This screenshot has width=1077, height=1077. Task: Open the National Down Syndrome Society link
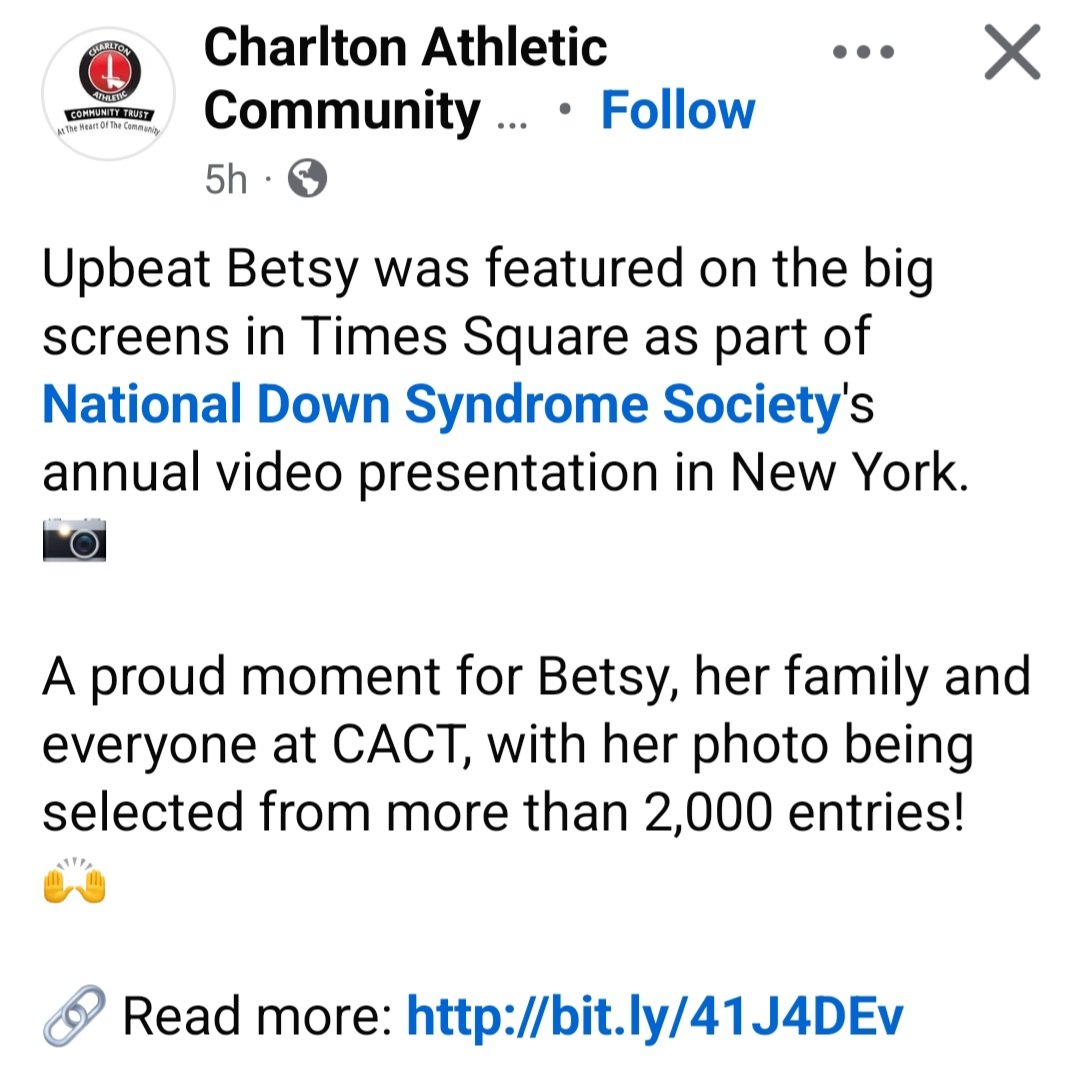coord(442,404)
